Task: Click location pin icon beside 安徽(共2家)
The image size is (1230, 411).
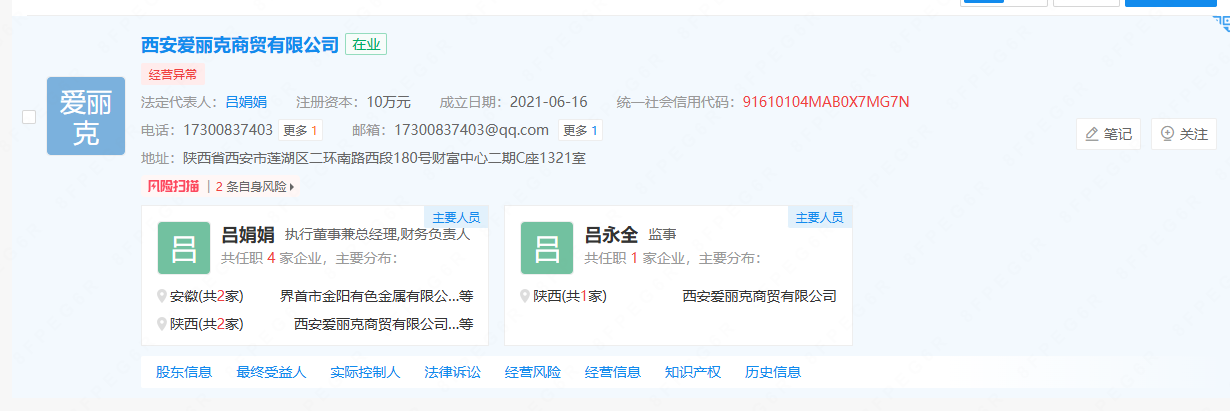Action: pos(162,296)
